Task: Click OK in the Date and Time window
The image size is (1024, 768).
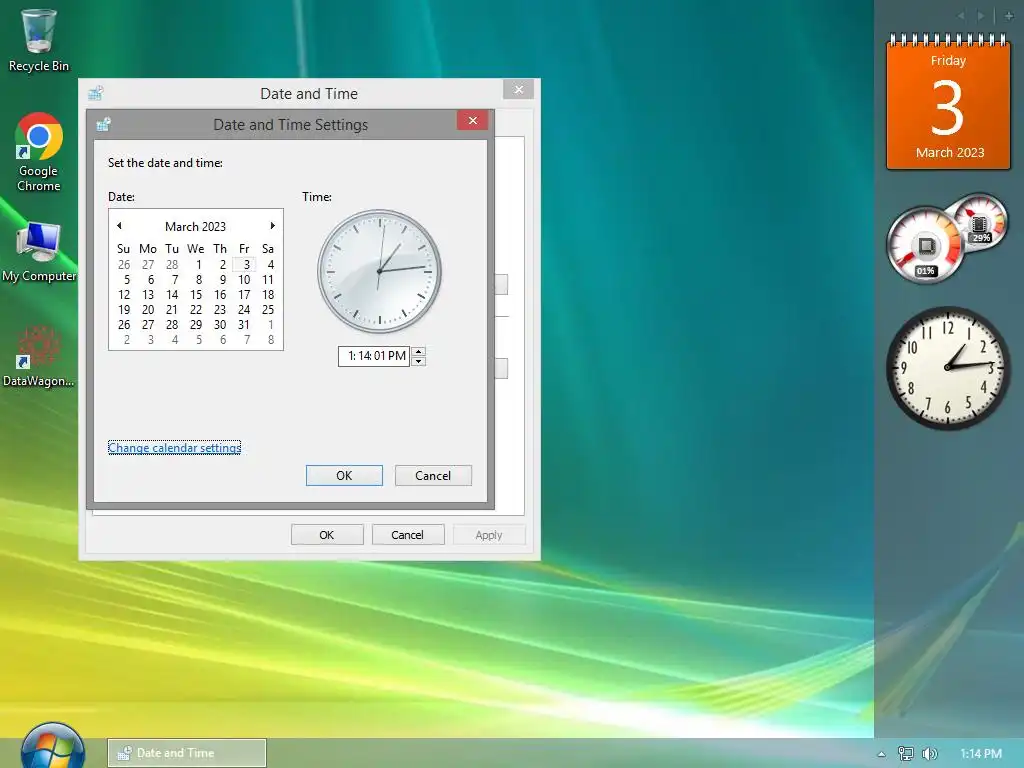Action: pos(327,535)
